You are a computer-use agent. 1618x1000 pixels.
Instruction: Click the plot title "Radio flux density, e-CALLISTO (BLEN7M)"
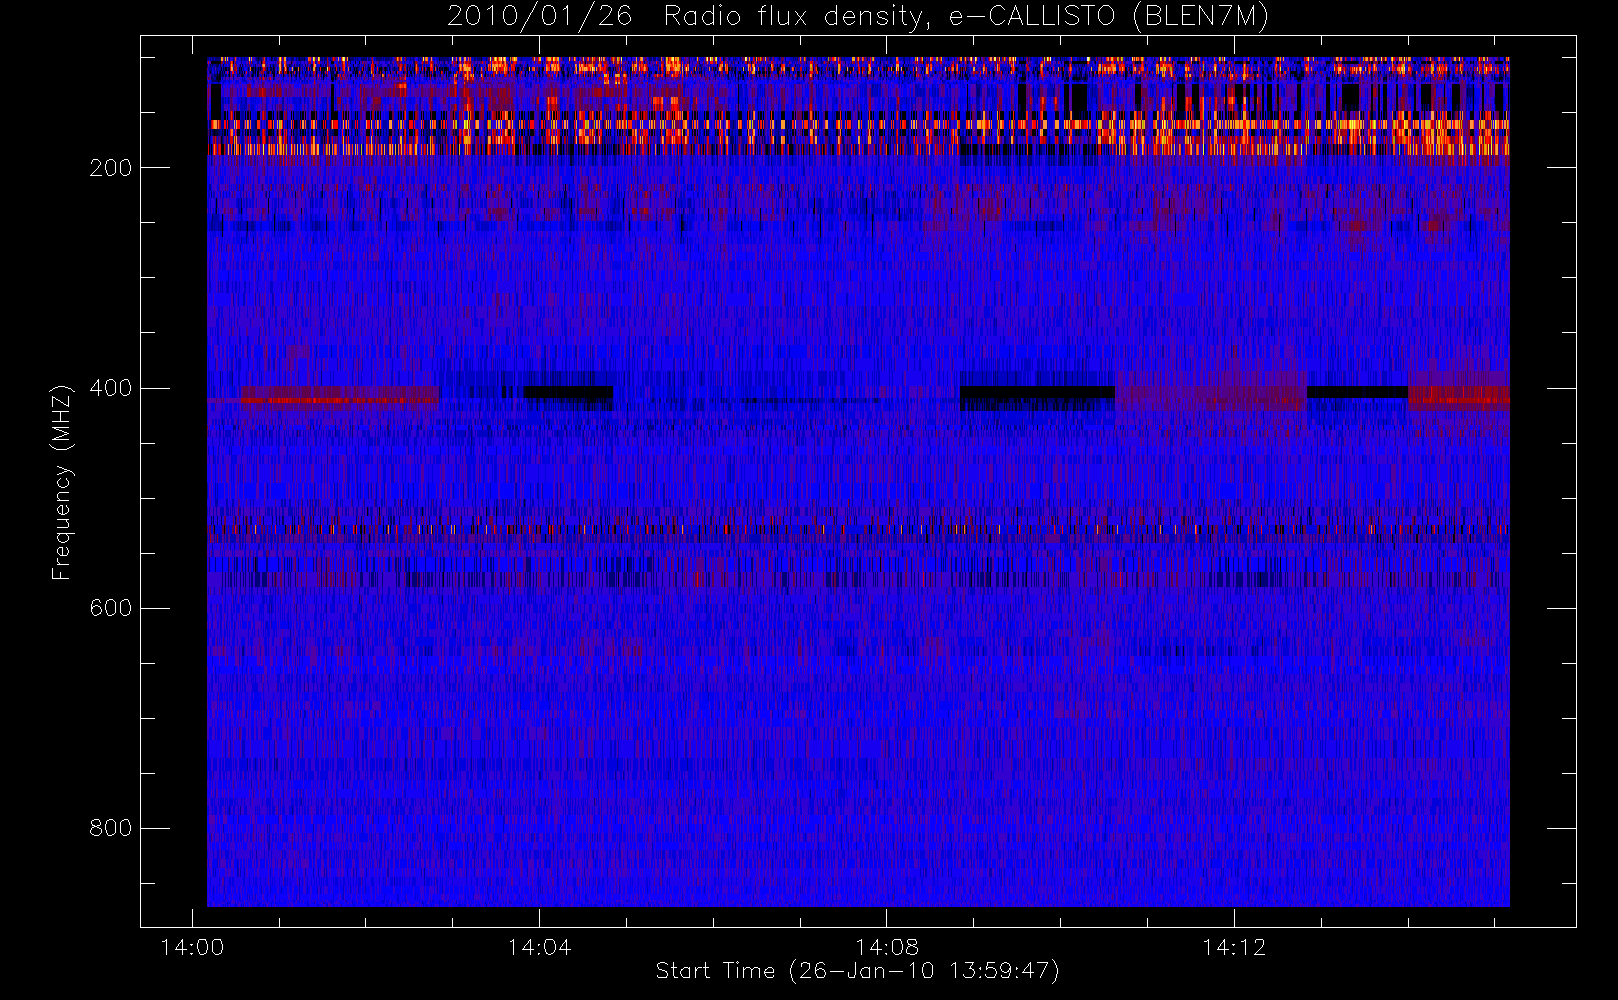(x=966, y=16)
